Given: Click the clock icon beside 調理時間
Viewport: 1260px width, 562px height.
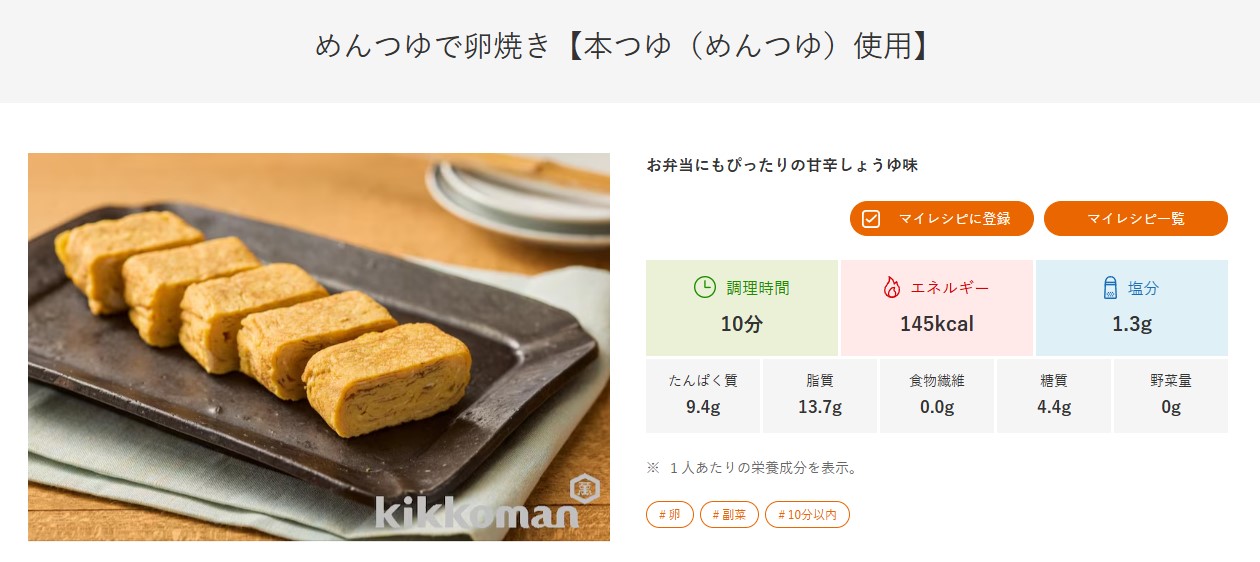Looking at the screenshot, I should coord(704,288).
